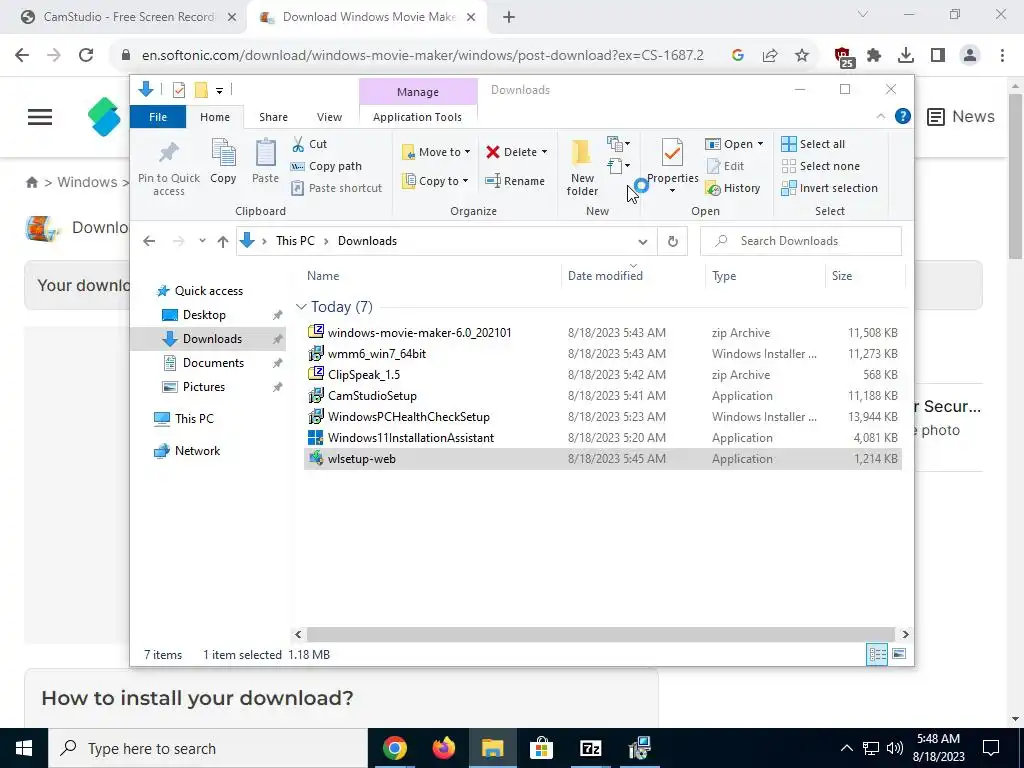
Task: Click Properties icon in quick access toolbar
Action: (x=178, y=90)
